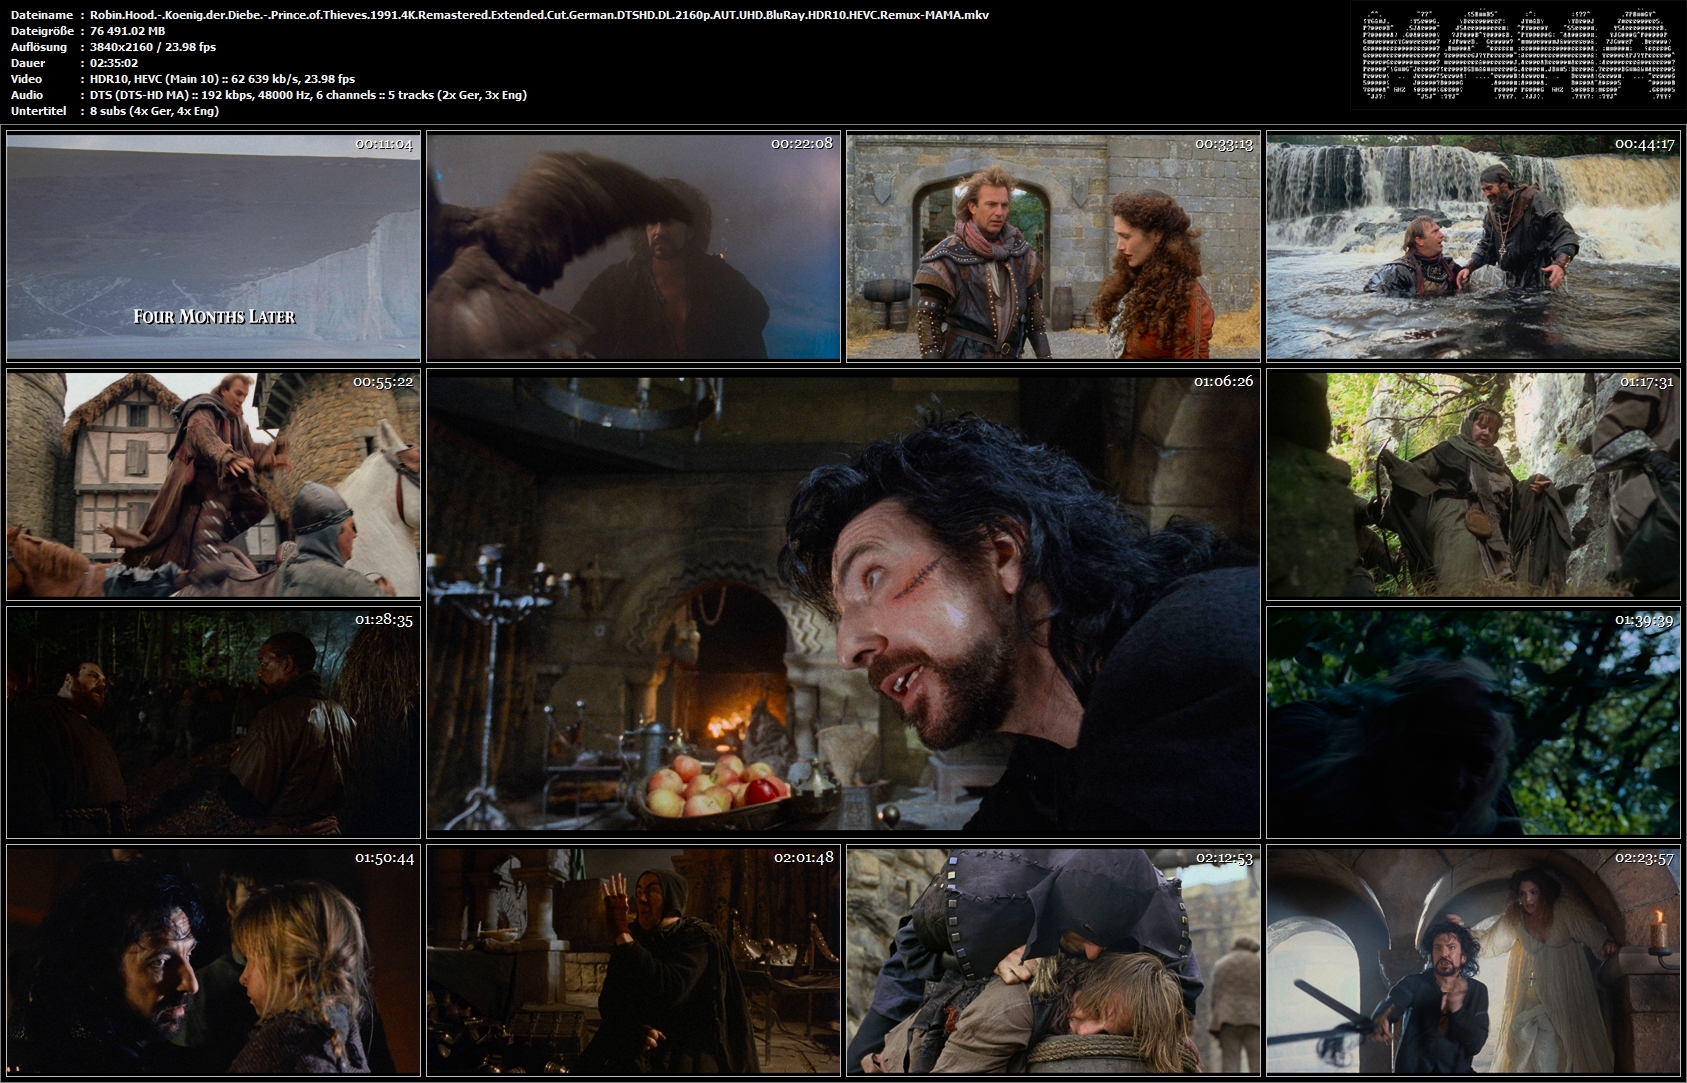Click the 'Auflösung' label
This screenshot has width=1687, height=1083.
38,47
